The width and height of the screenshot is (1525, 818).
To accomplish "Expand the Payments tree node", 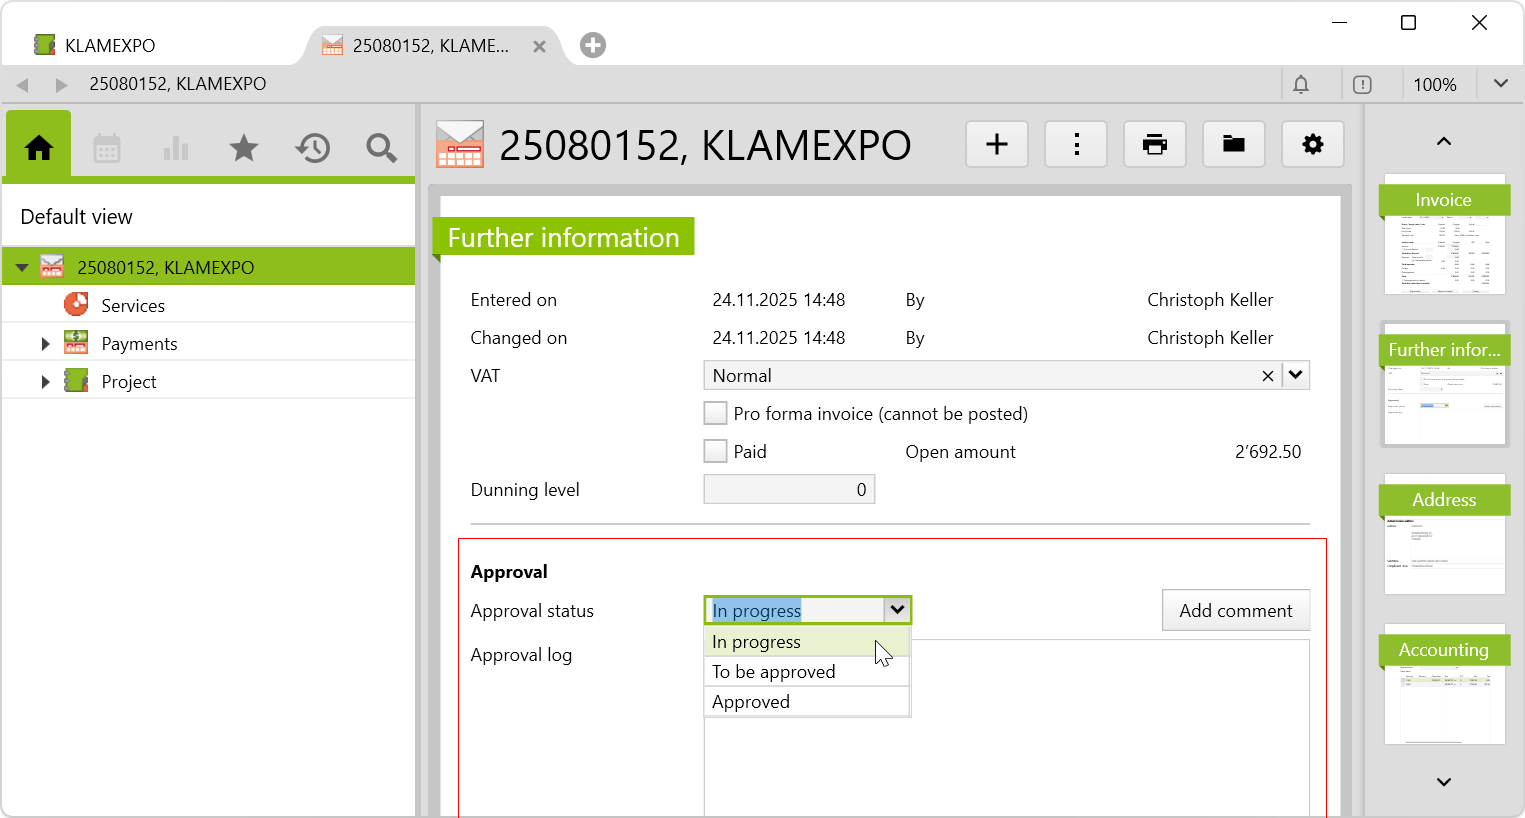I will (45, 344).
